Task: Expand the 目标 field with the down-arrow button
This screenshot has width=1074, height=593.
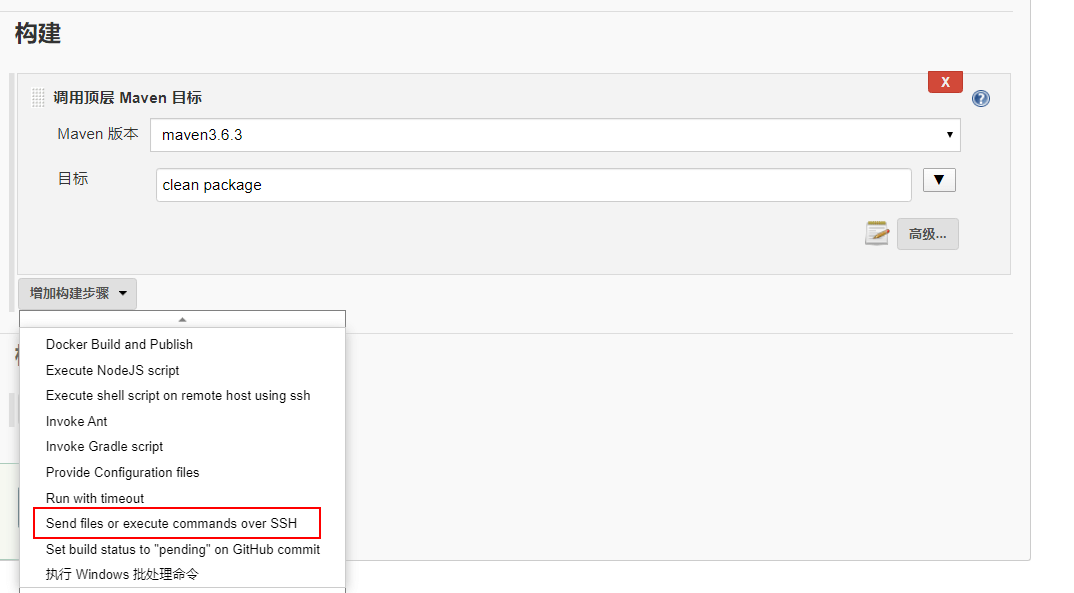Action: point(939,180)
